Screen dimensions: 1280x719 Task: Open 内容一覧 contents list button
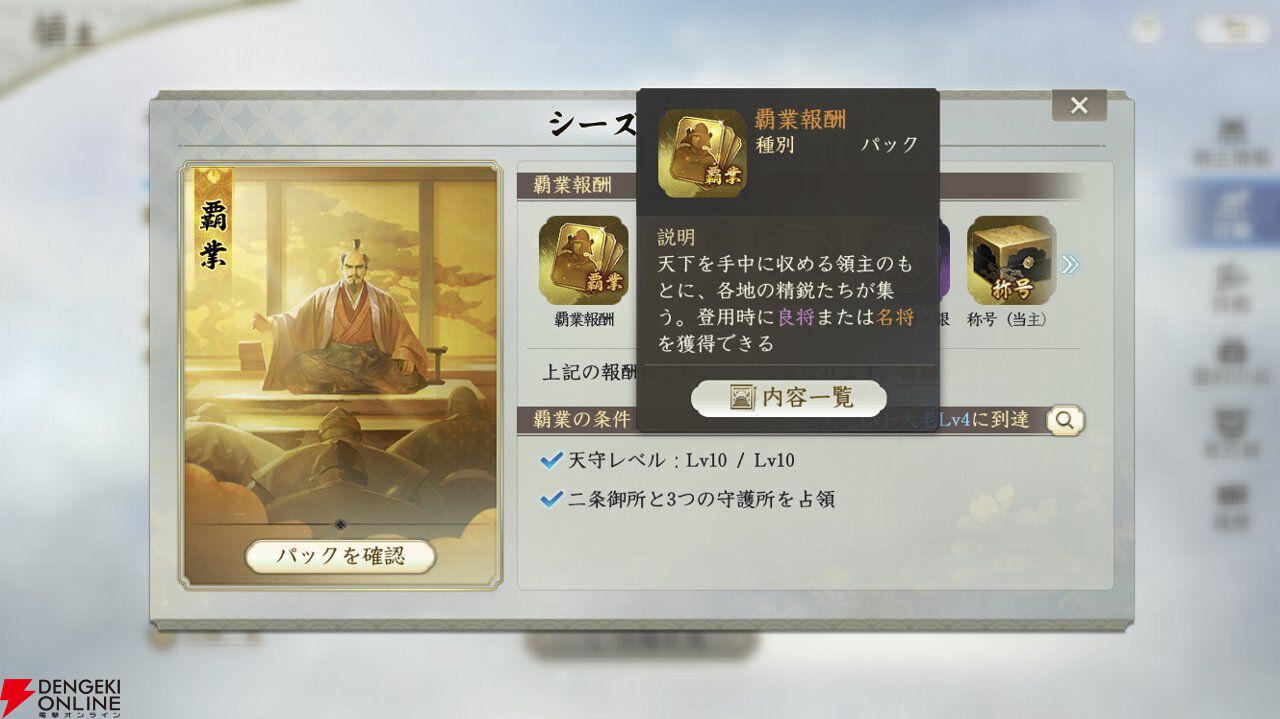789,398
